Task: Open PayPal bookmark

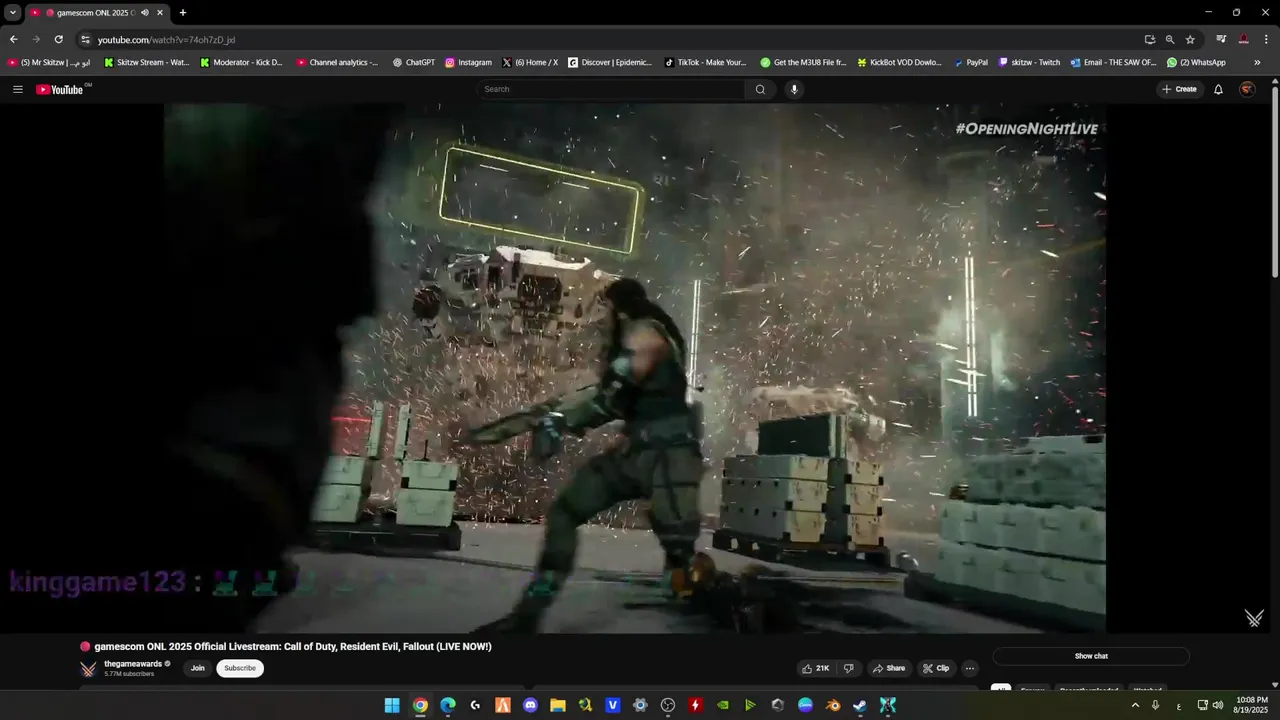Action: [970, 62]
